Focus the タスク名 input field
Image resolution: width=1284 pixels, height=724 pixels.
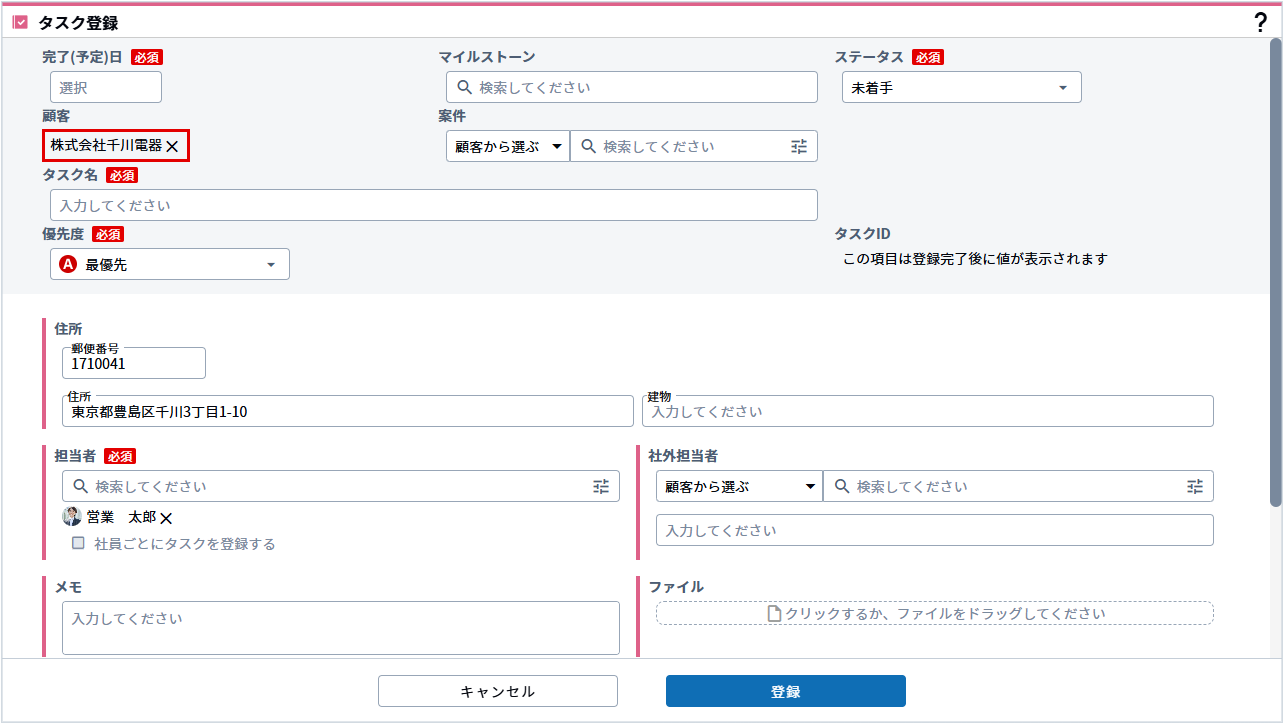coord(433,205)
